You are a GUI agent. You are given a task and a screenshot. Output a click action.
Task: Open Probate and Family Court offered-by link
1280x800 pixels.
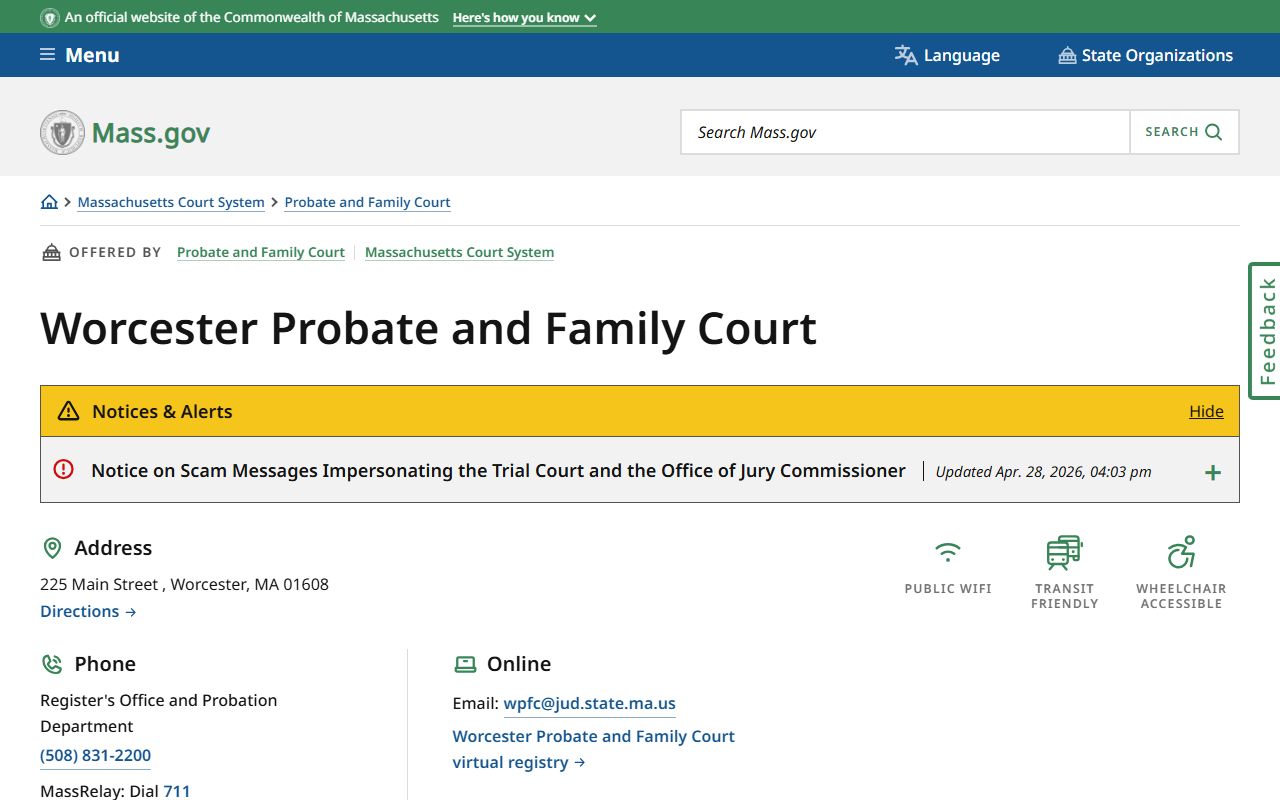click(261, 252)
